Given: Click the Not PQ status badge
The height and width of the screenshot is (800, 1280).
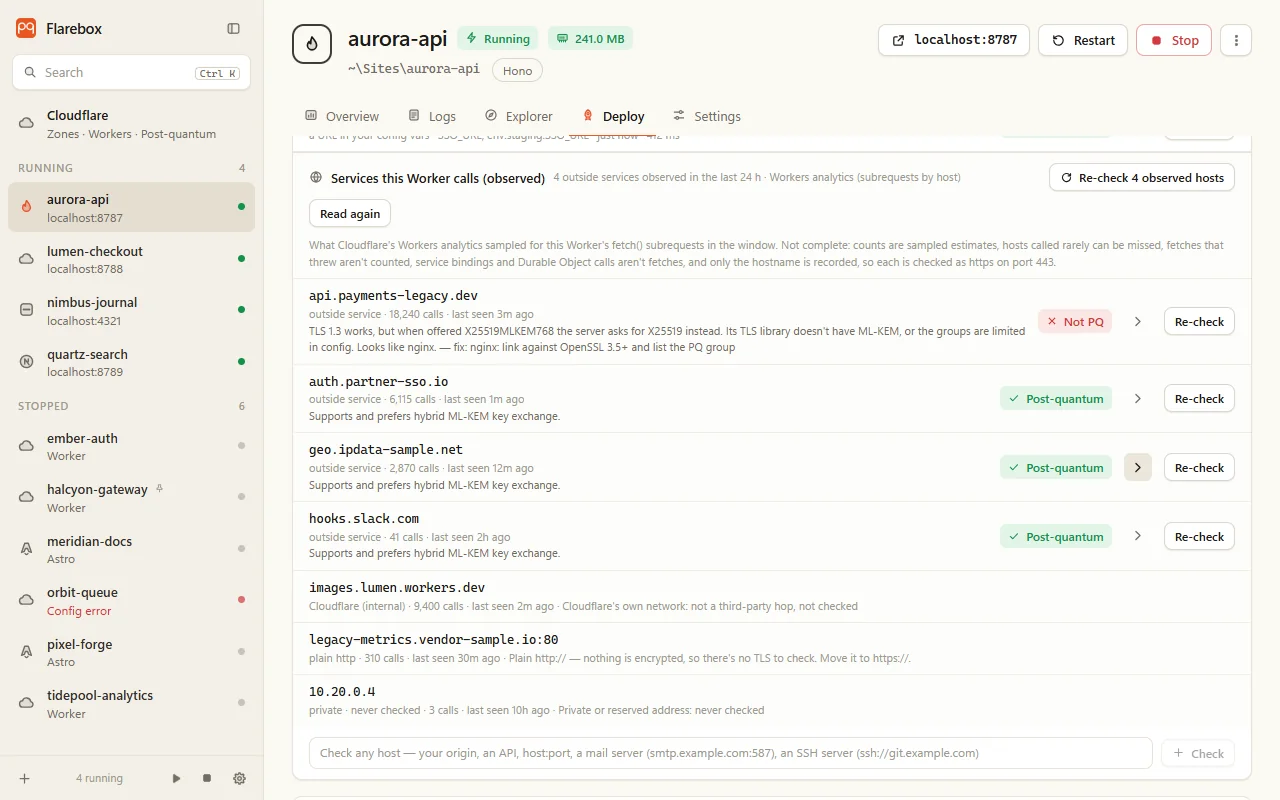Looking at the screenshot, I should (x=1075, y=322).
